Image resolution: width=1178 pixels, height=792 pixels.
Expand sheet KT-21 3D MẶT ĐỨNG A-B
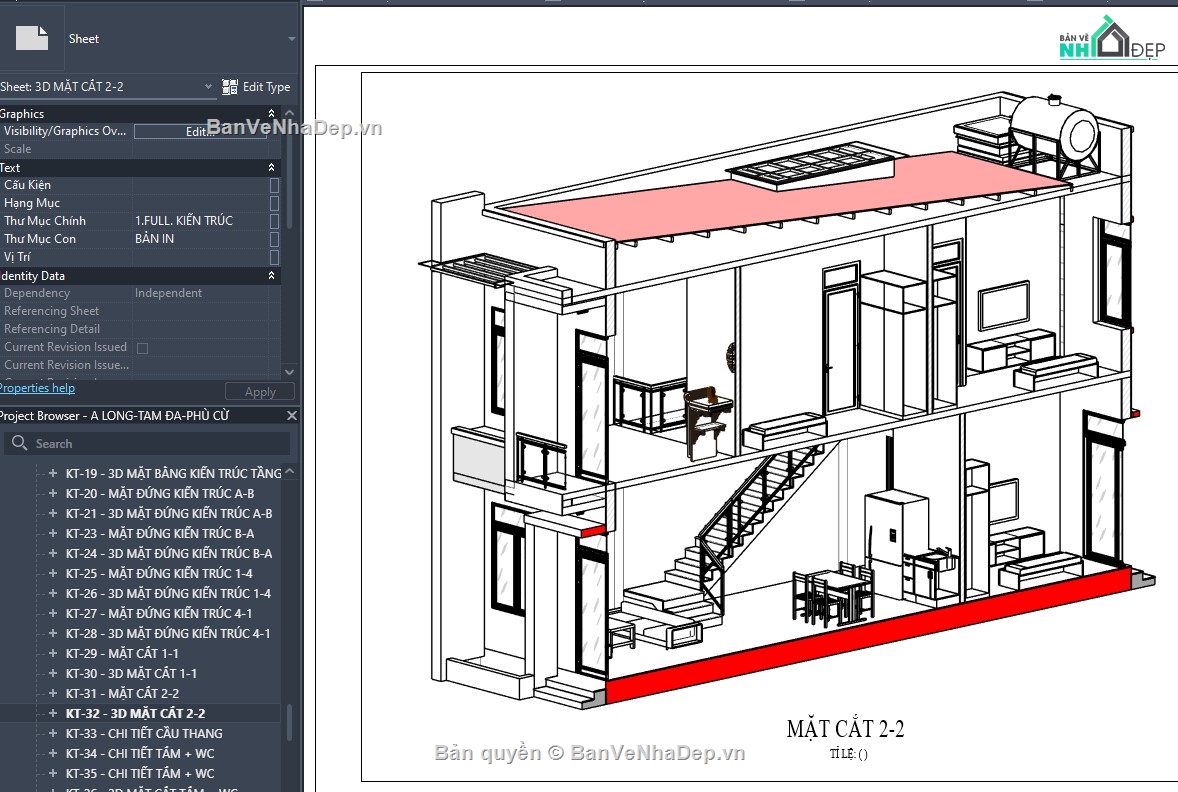53,513
